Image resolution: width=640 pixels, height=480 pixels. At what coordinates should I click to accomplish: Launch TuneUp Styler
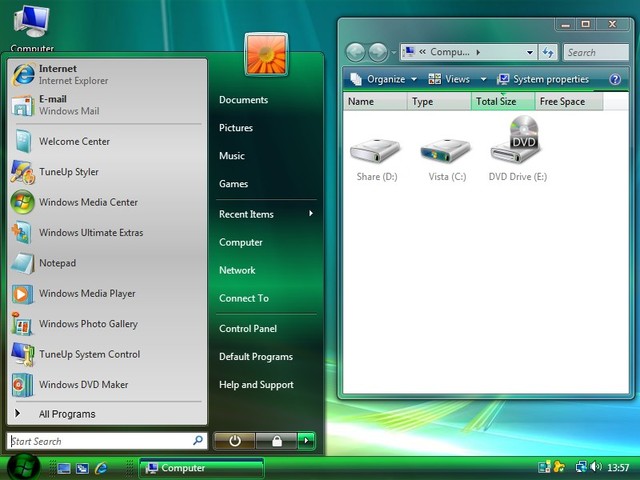click(107, 172)
